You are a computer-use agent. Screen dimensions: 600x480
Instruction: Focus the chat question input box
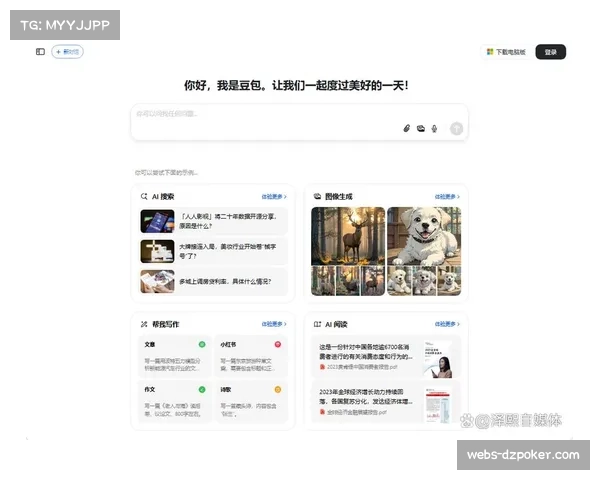(x=299, y=122)
